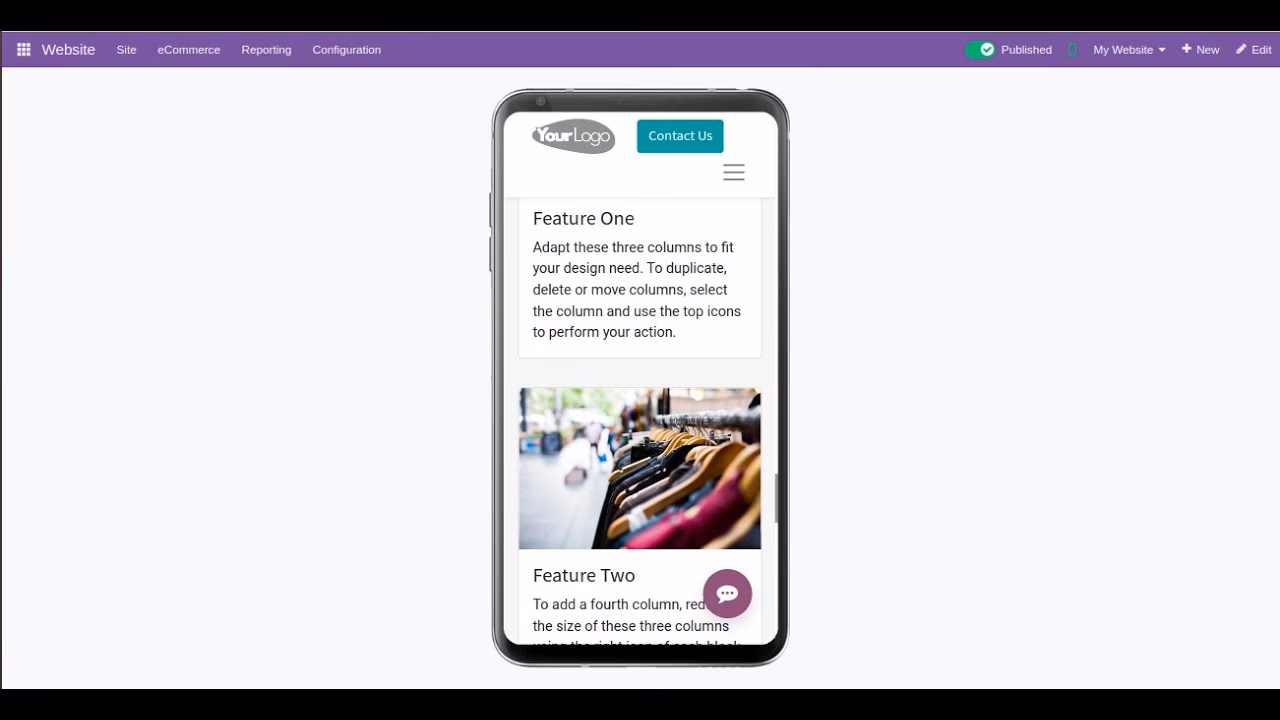This screenshot has height=720, width=1280.
Task: Click the apps grid icon
Action: point(23,49)
